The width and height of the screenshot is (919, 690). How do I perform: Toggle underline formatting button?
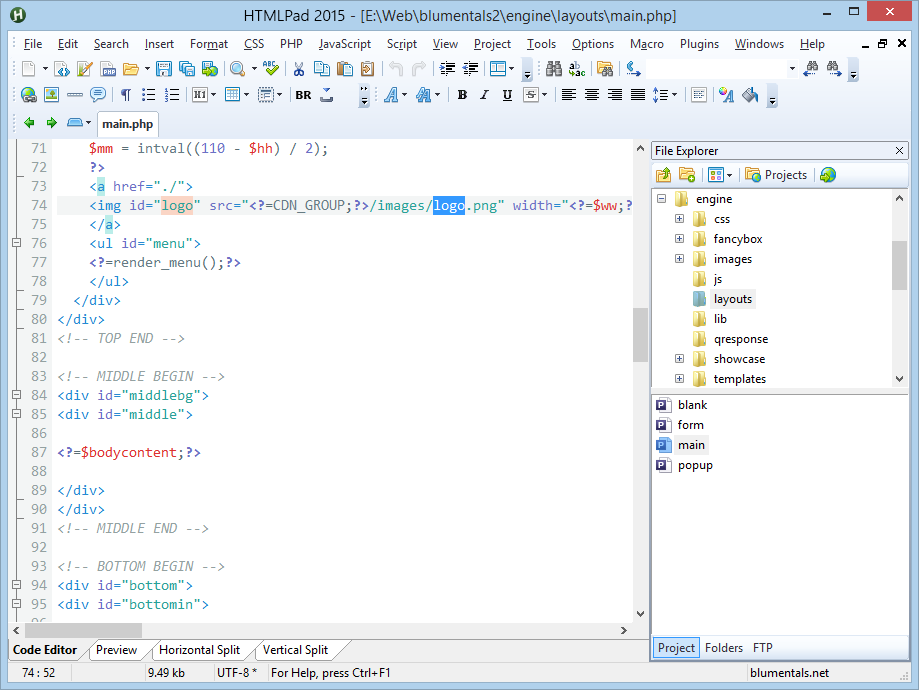pos(507,95)
